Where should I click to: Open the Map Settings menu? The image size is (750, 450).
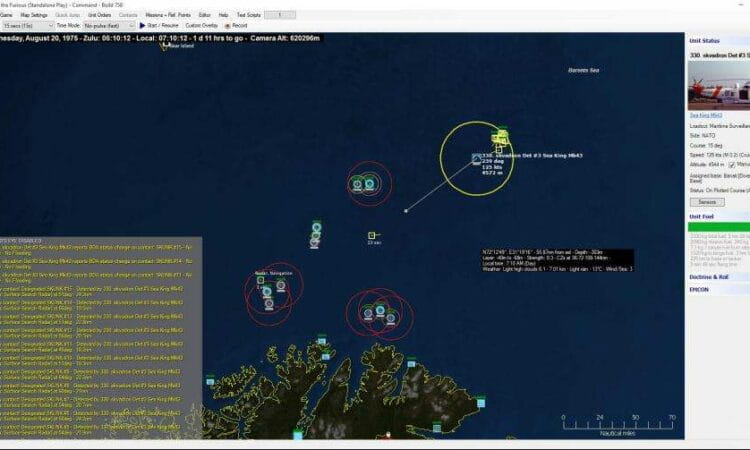34,15
